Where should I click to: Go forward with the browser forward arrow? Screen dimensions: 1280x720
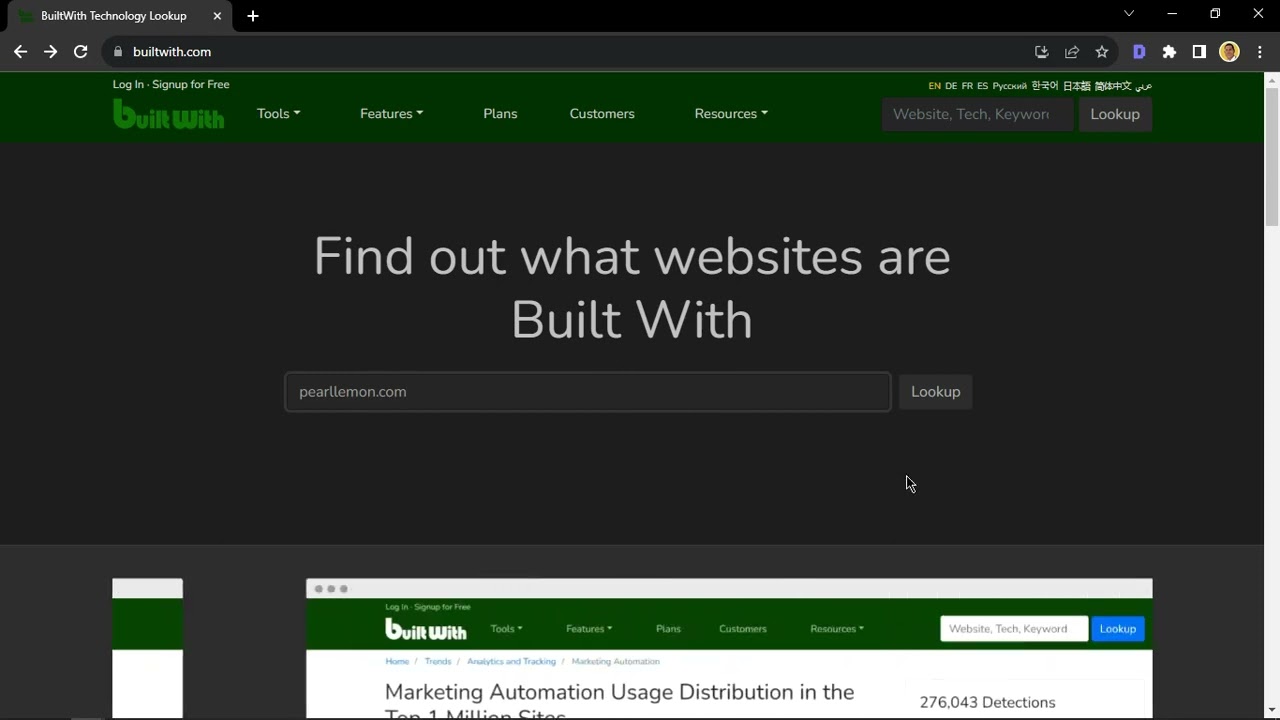pos(50,52)
